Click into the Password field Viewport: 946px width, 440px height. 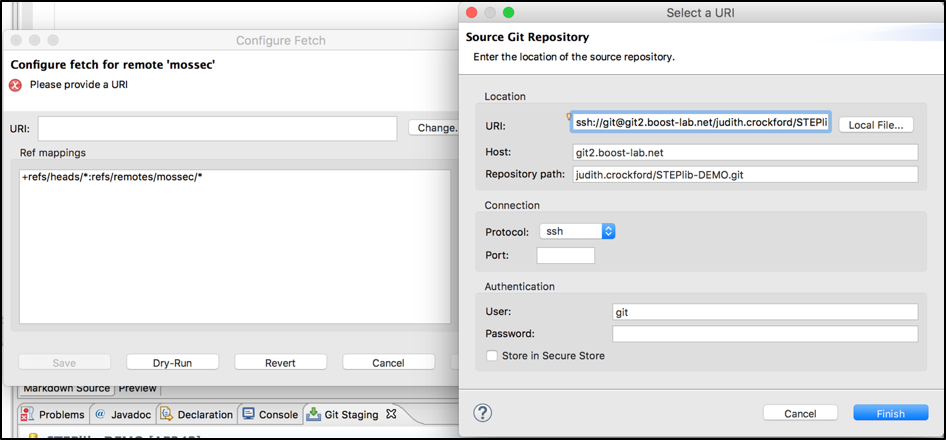(765, 334)
